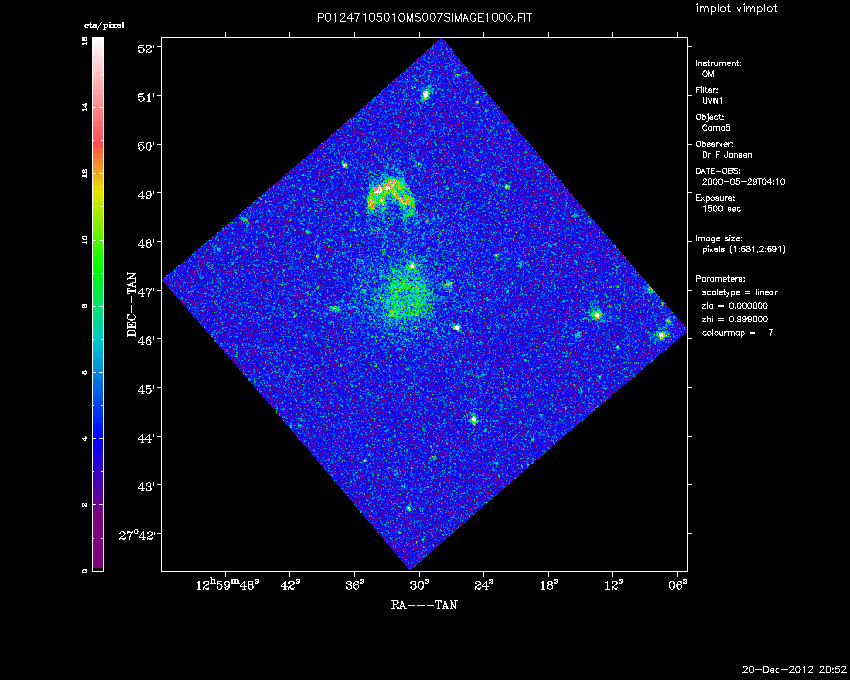Click the 'colourmap = 7' parameter
The height and width of the screenshot is (680, 850).
(x=737, y=333)
